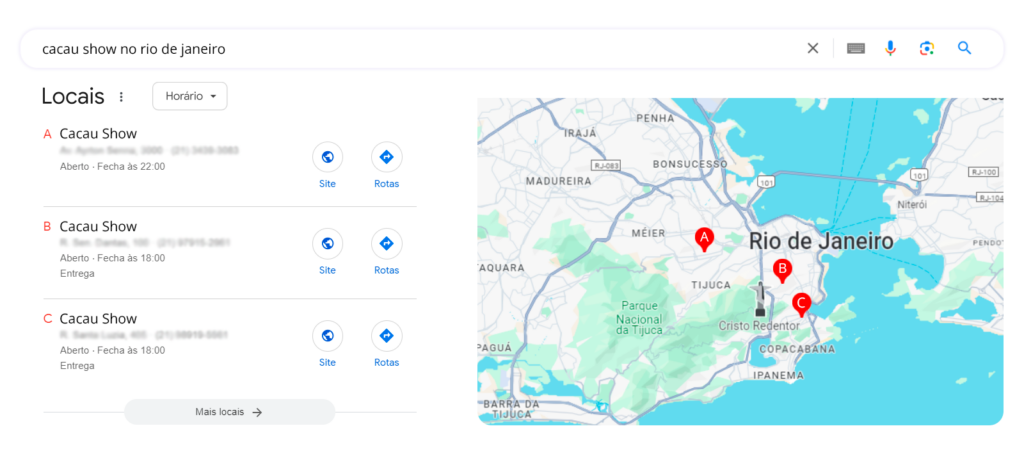Click map pin A near Méier
This screenshot has width=1024, height=458.
[x=704, y=239]
